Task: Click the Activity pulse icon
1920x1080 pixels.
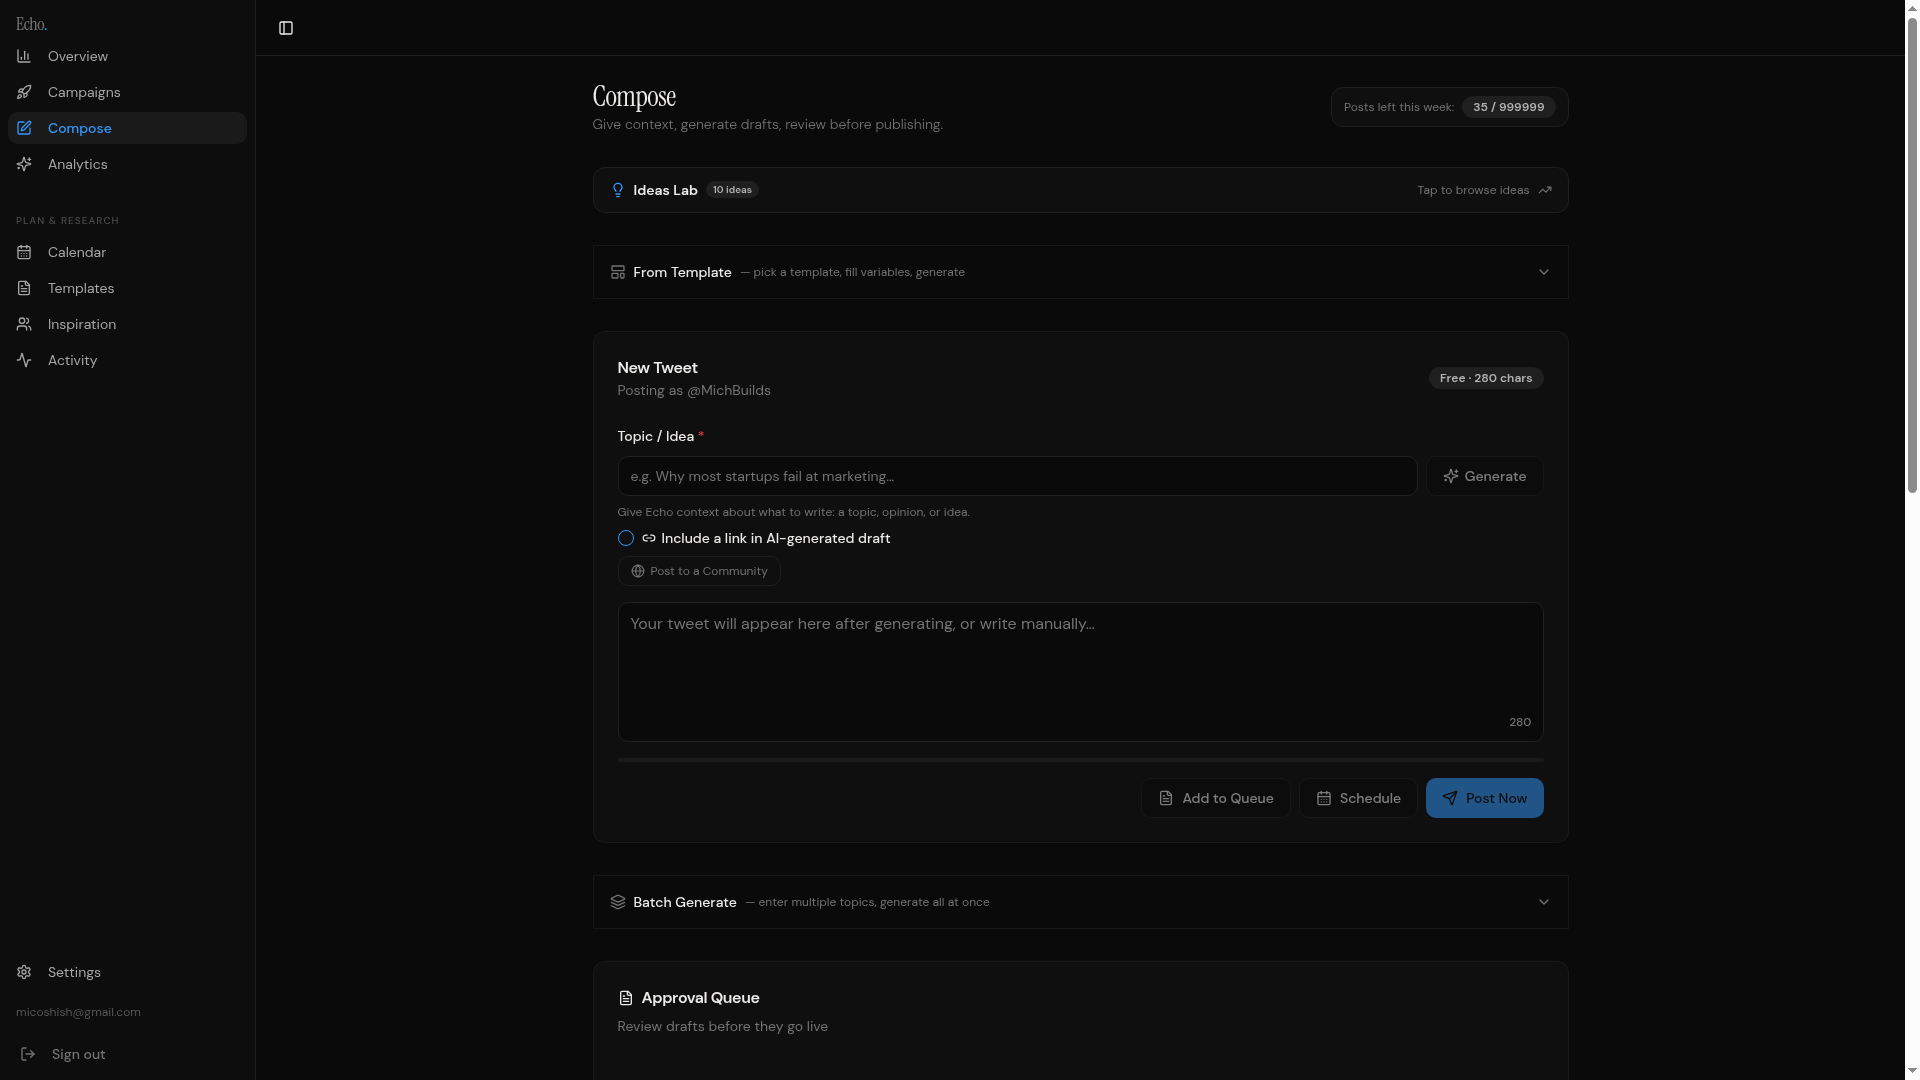Action: point(24,360)
